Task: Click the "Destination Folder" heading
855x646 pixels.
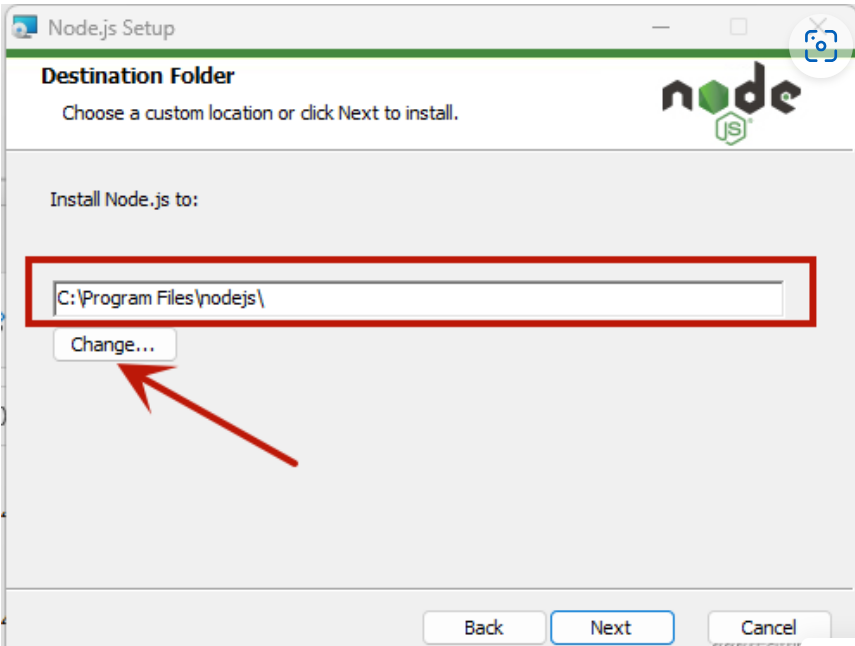Action: pyautogui.click(x=138, y=76)
